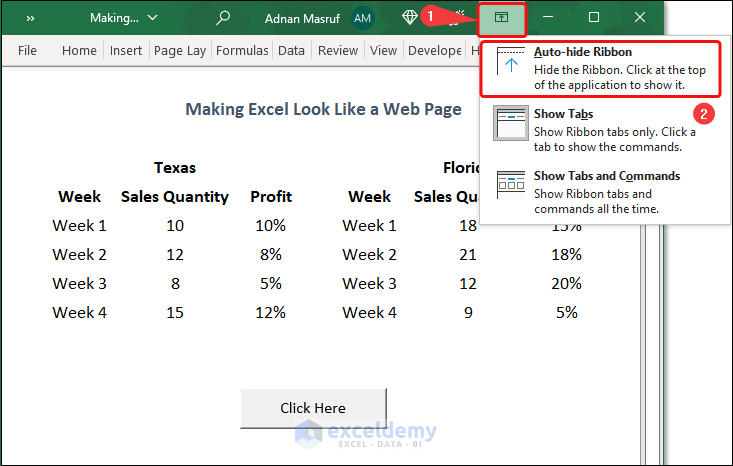Select Florida Week 1 quantity 18

click(x=468, y=226)
